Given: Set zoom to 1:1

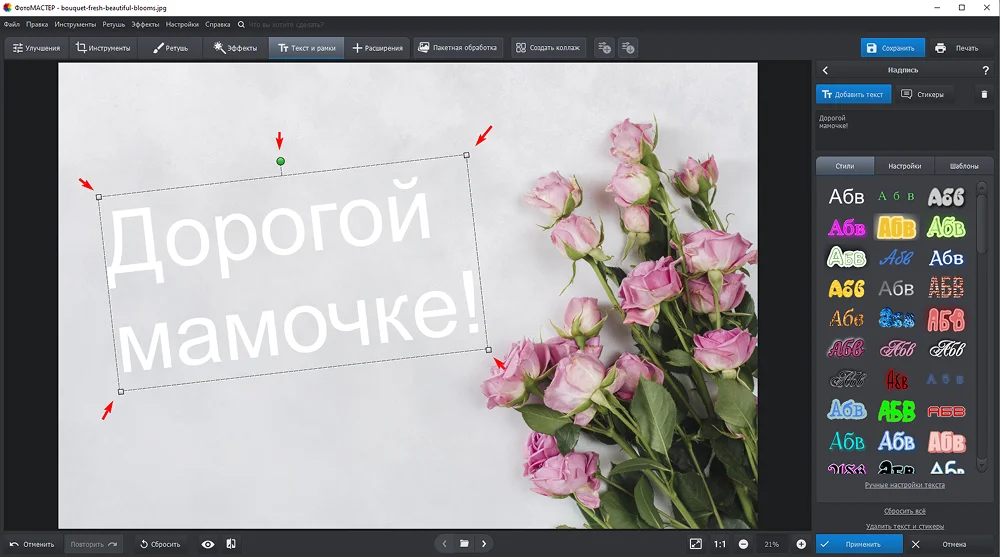Looking at the screenshot, I should coord(720,544).
